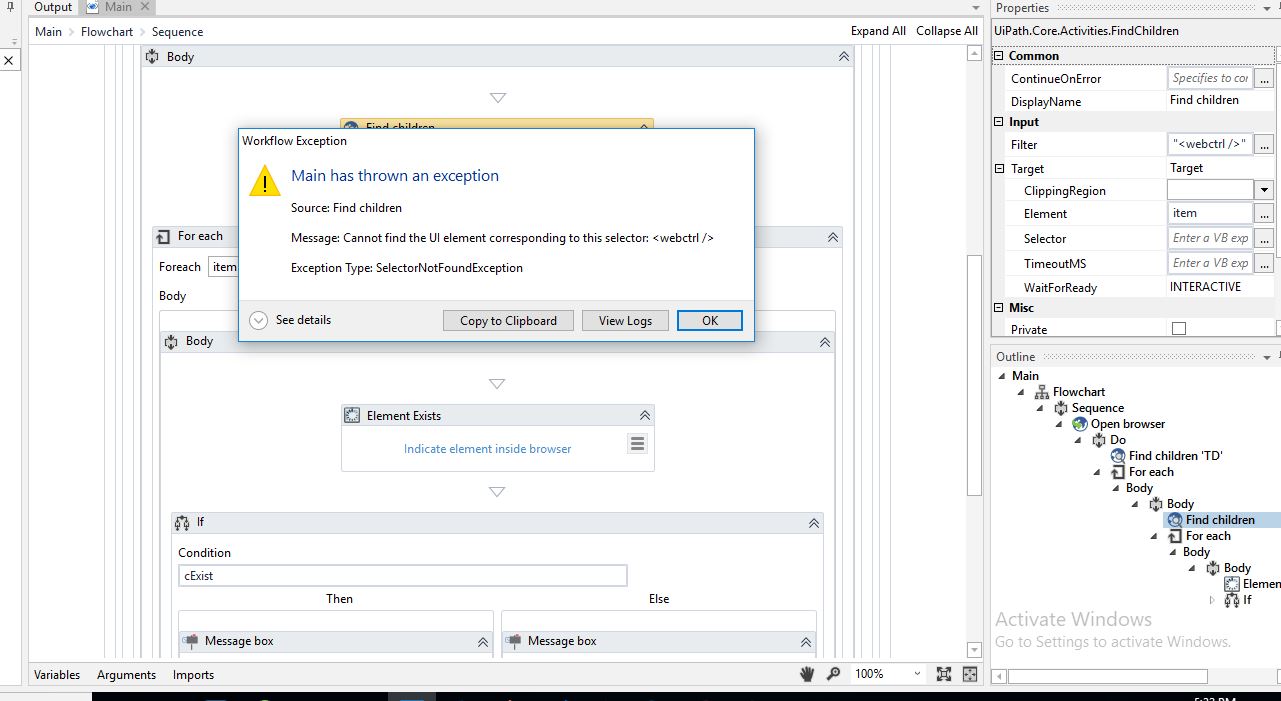Image resolution: width=1281 pixels, height=701 pixels.
Task: Open Element Exists options hamburger menu
Action: pos(637,443)
